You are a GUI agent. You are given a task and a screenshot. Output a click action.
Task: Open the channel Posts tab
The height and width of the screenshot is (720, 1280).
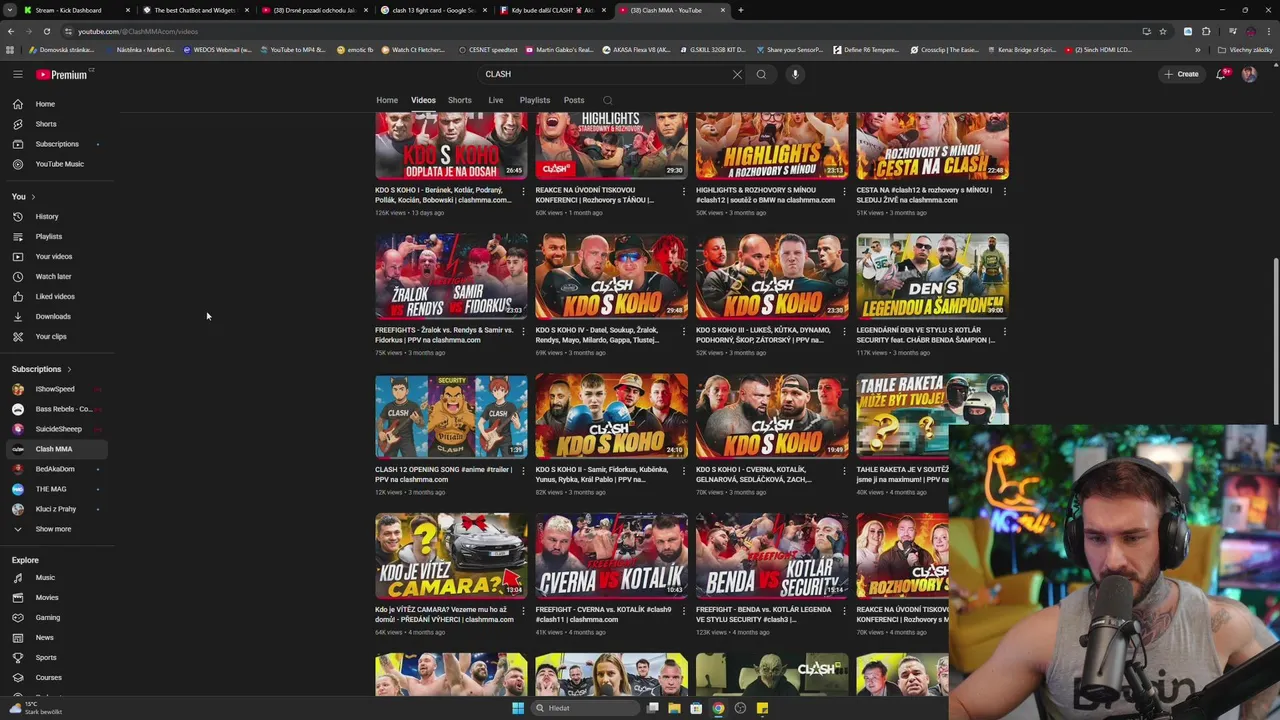[574, 100]
